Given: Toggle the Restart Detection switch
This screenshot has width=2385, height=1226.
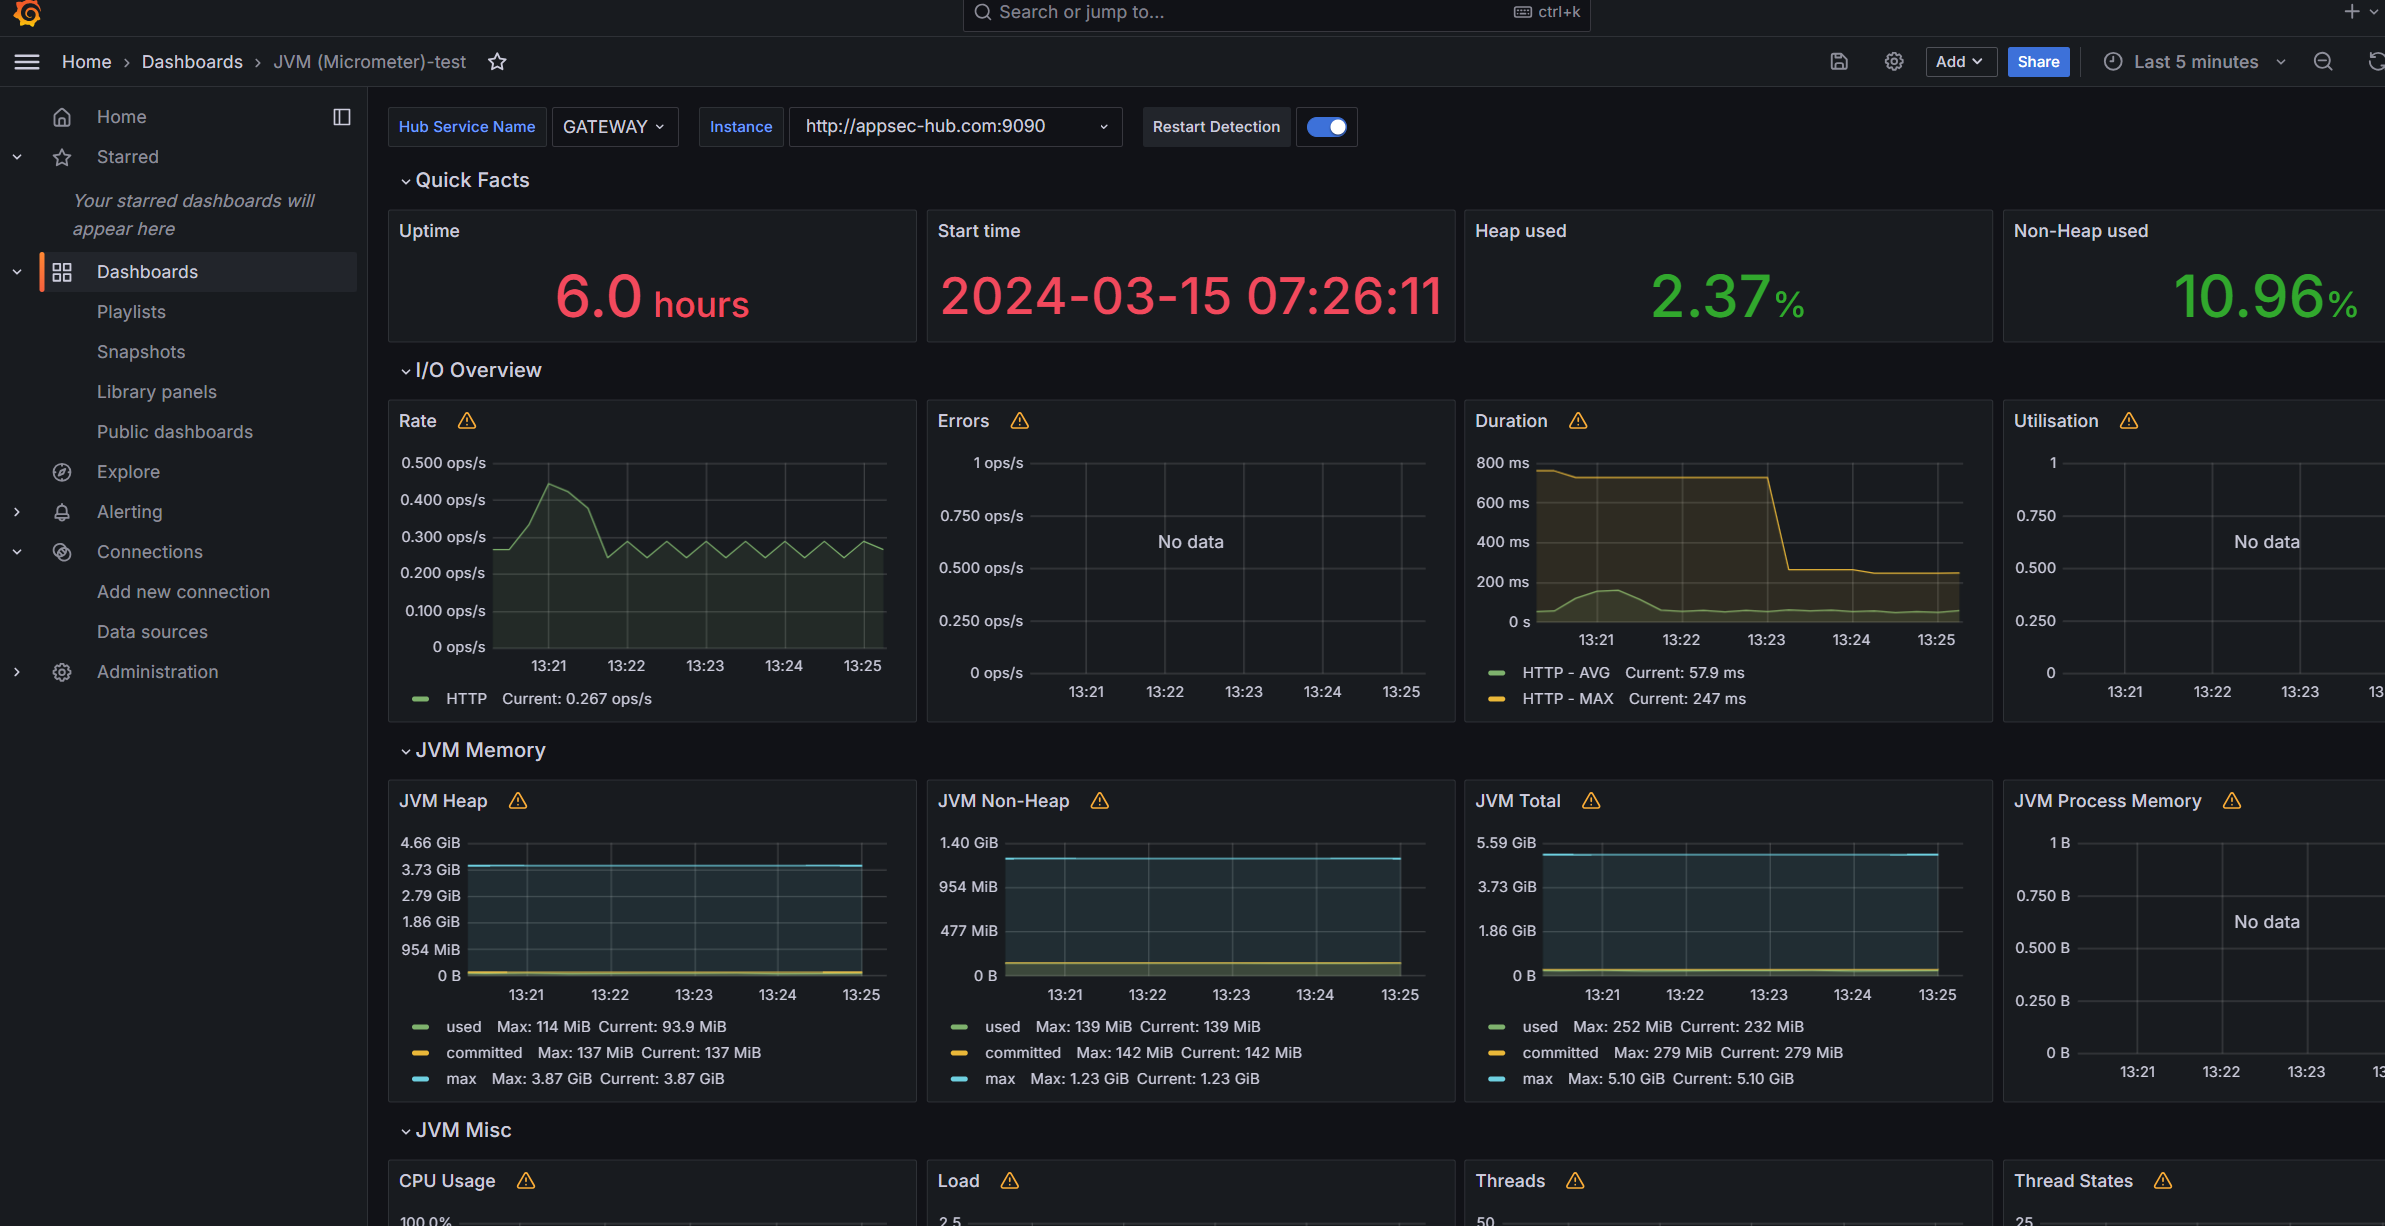Looking at the screenshot, I should point(1327,127).
